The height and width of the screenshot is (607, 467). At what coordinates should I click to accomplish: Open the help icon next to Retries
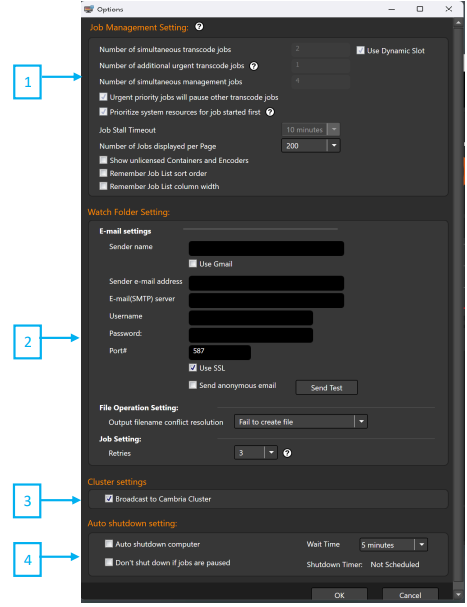(287, 453)
